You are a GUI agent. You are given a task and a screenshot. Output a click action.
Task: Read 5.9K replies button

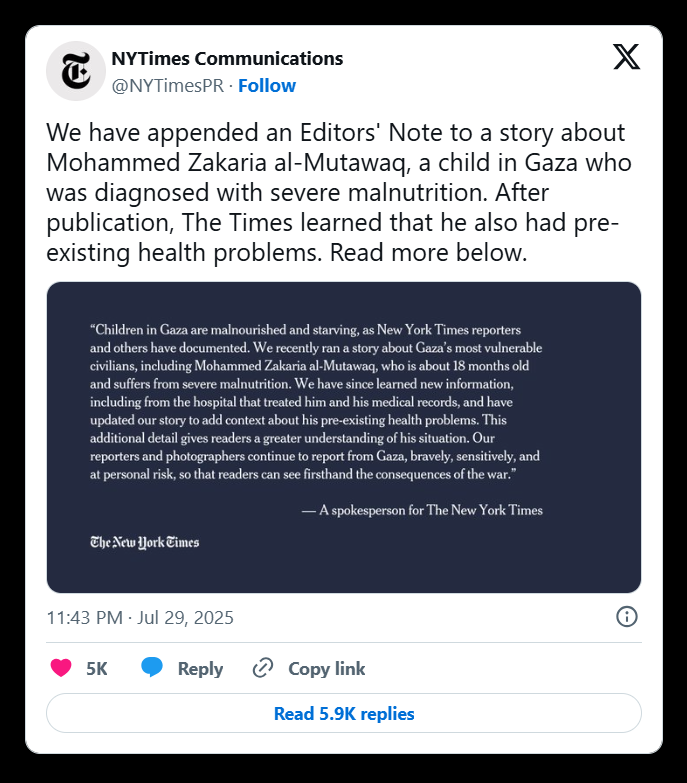(344, 713)
